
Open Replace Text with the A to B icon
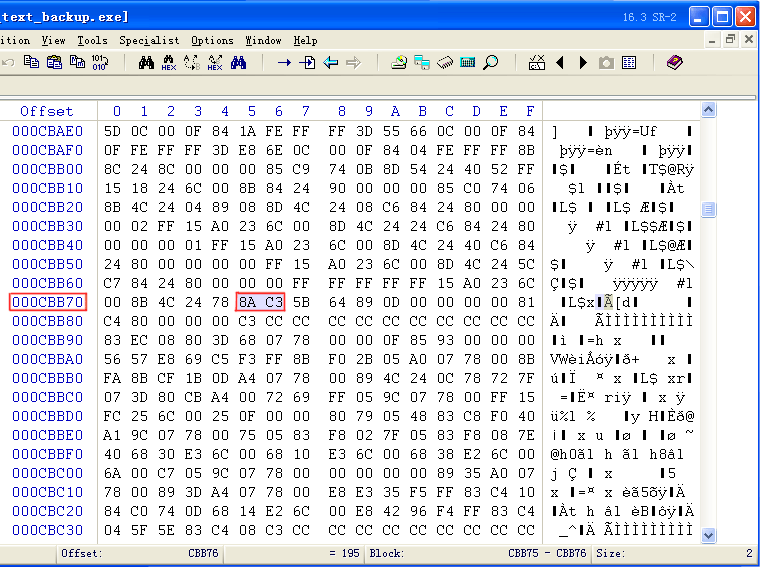(x=192, y=62)
